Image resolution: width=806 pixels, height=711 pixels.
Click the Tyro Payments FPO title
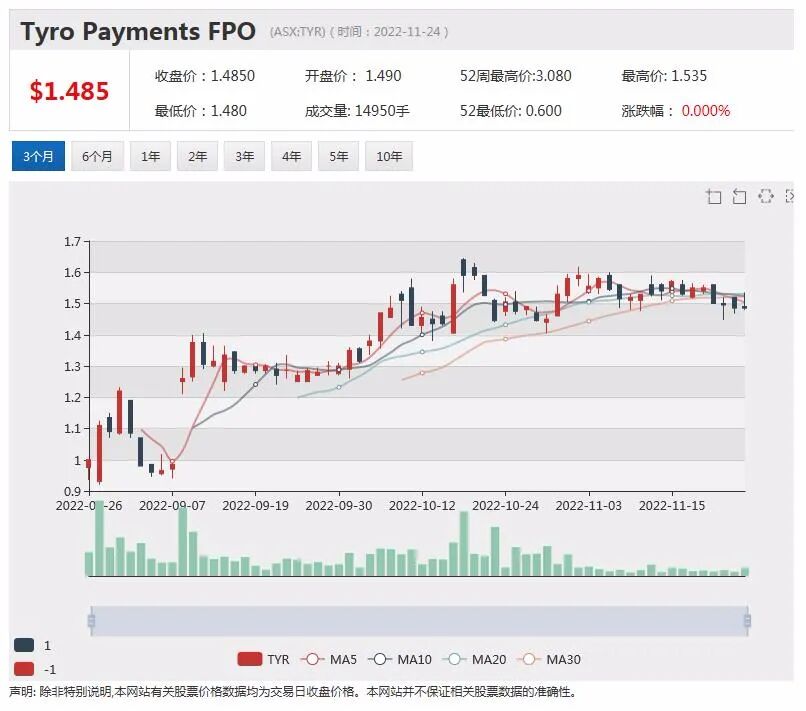[x=138, y=31]
